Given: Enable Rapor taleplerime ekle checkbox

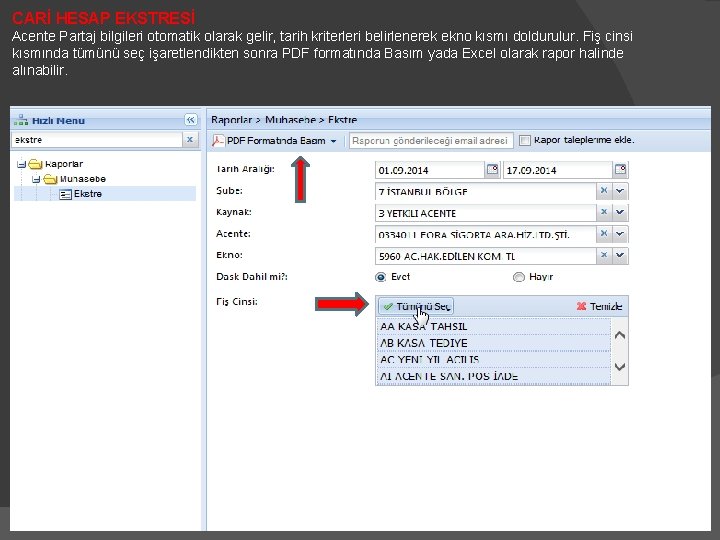Looking at the screenshot, I should click(524, 141).
